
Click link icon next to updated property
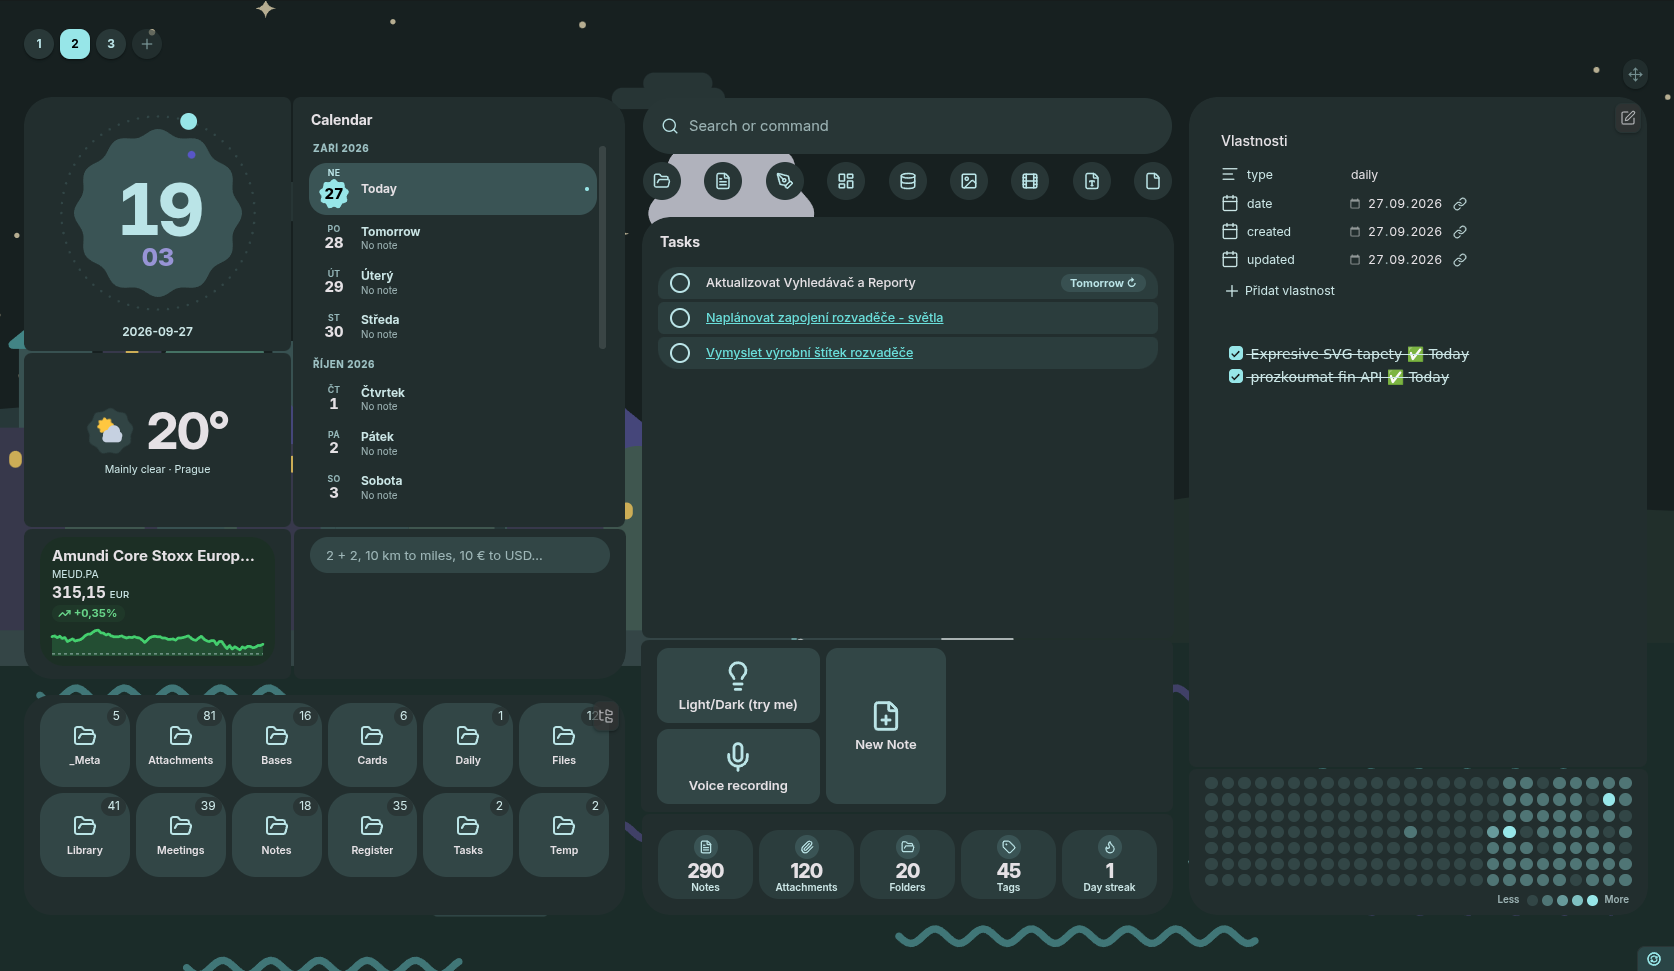(x=1460, y=260)
